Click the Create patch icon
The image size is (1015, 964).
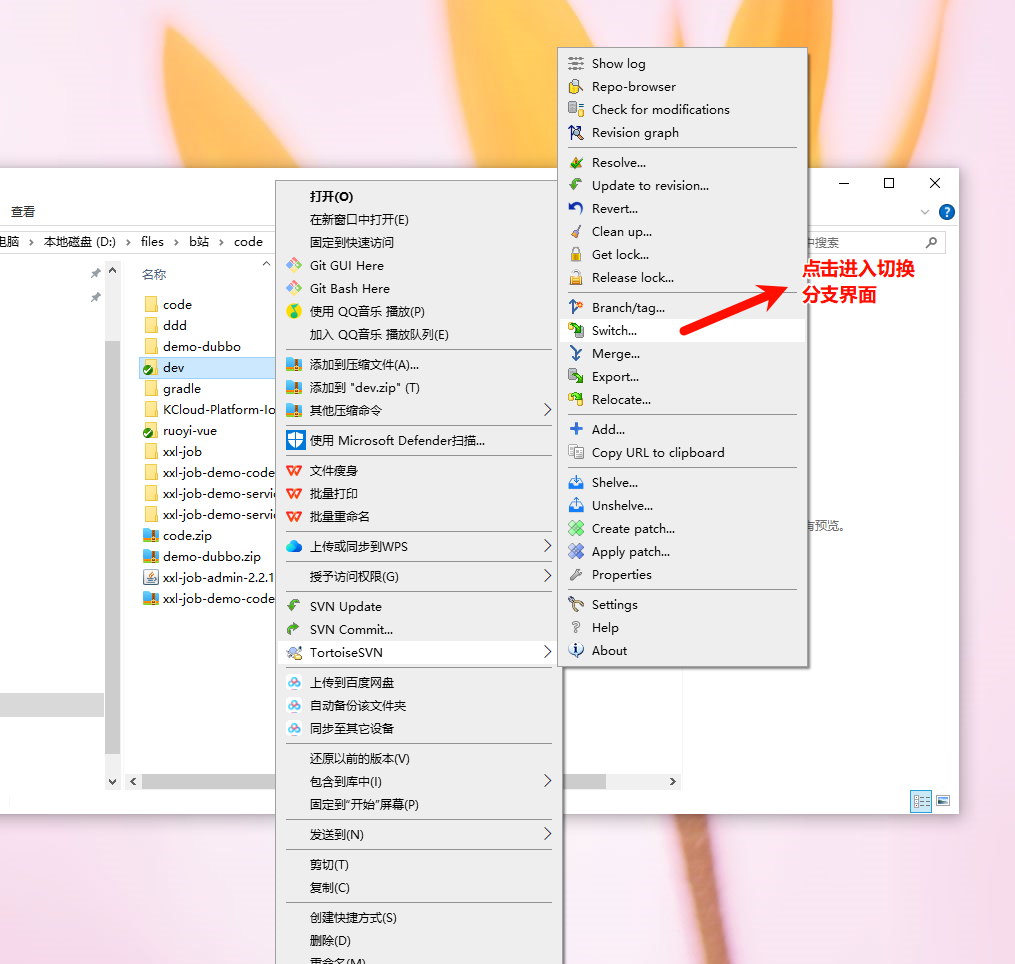[575, 528]
